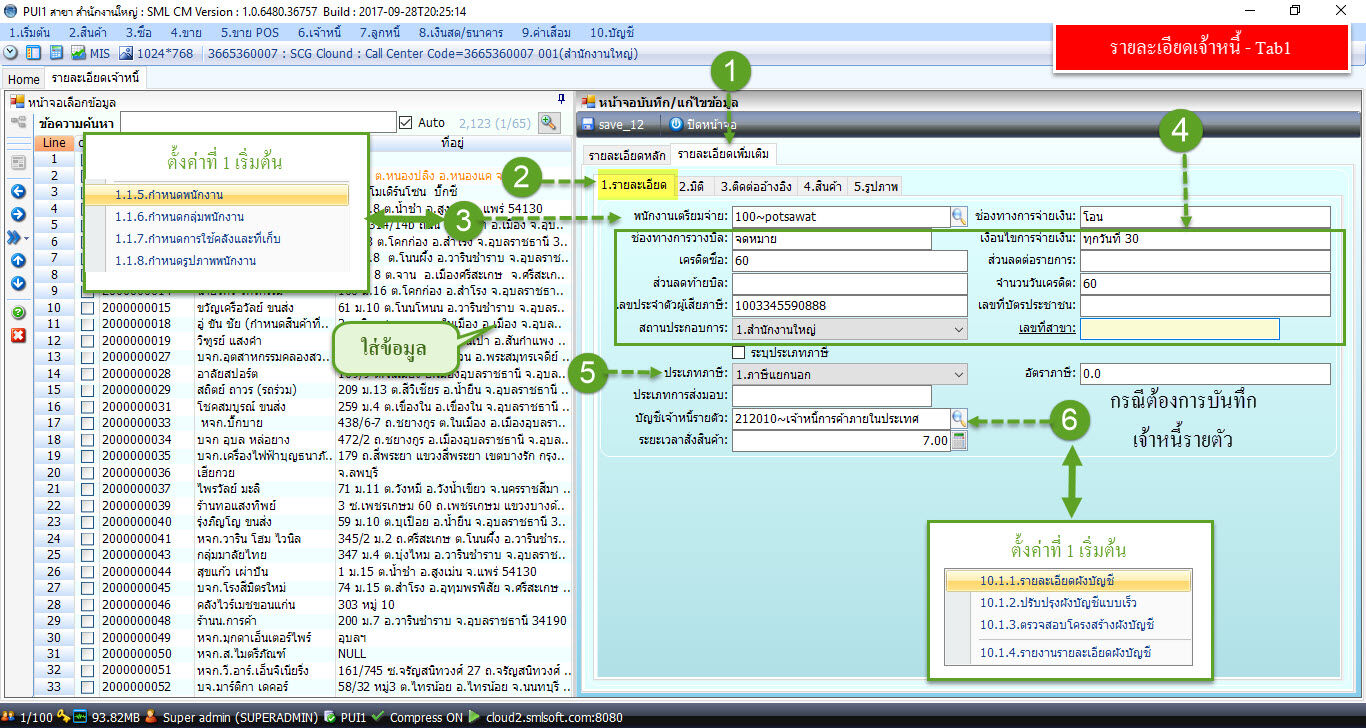Click the save_12 disk button

(613, 125)
